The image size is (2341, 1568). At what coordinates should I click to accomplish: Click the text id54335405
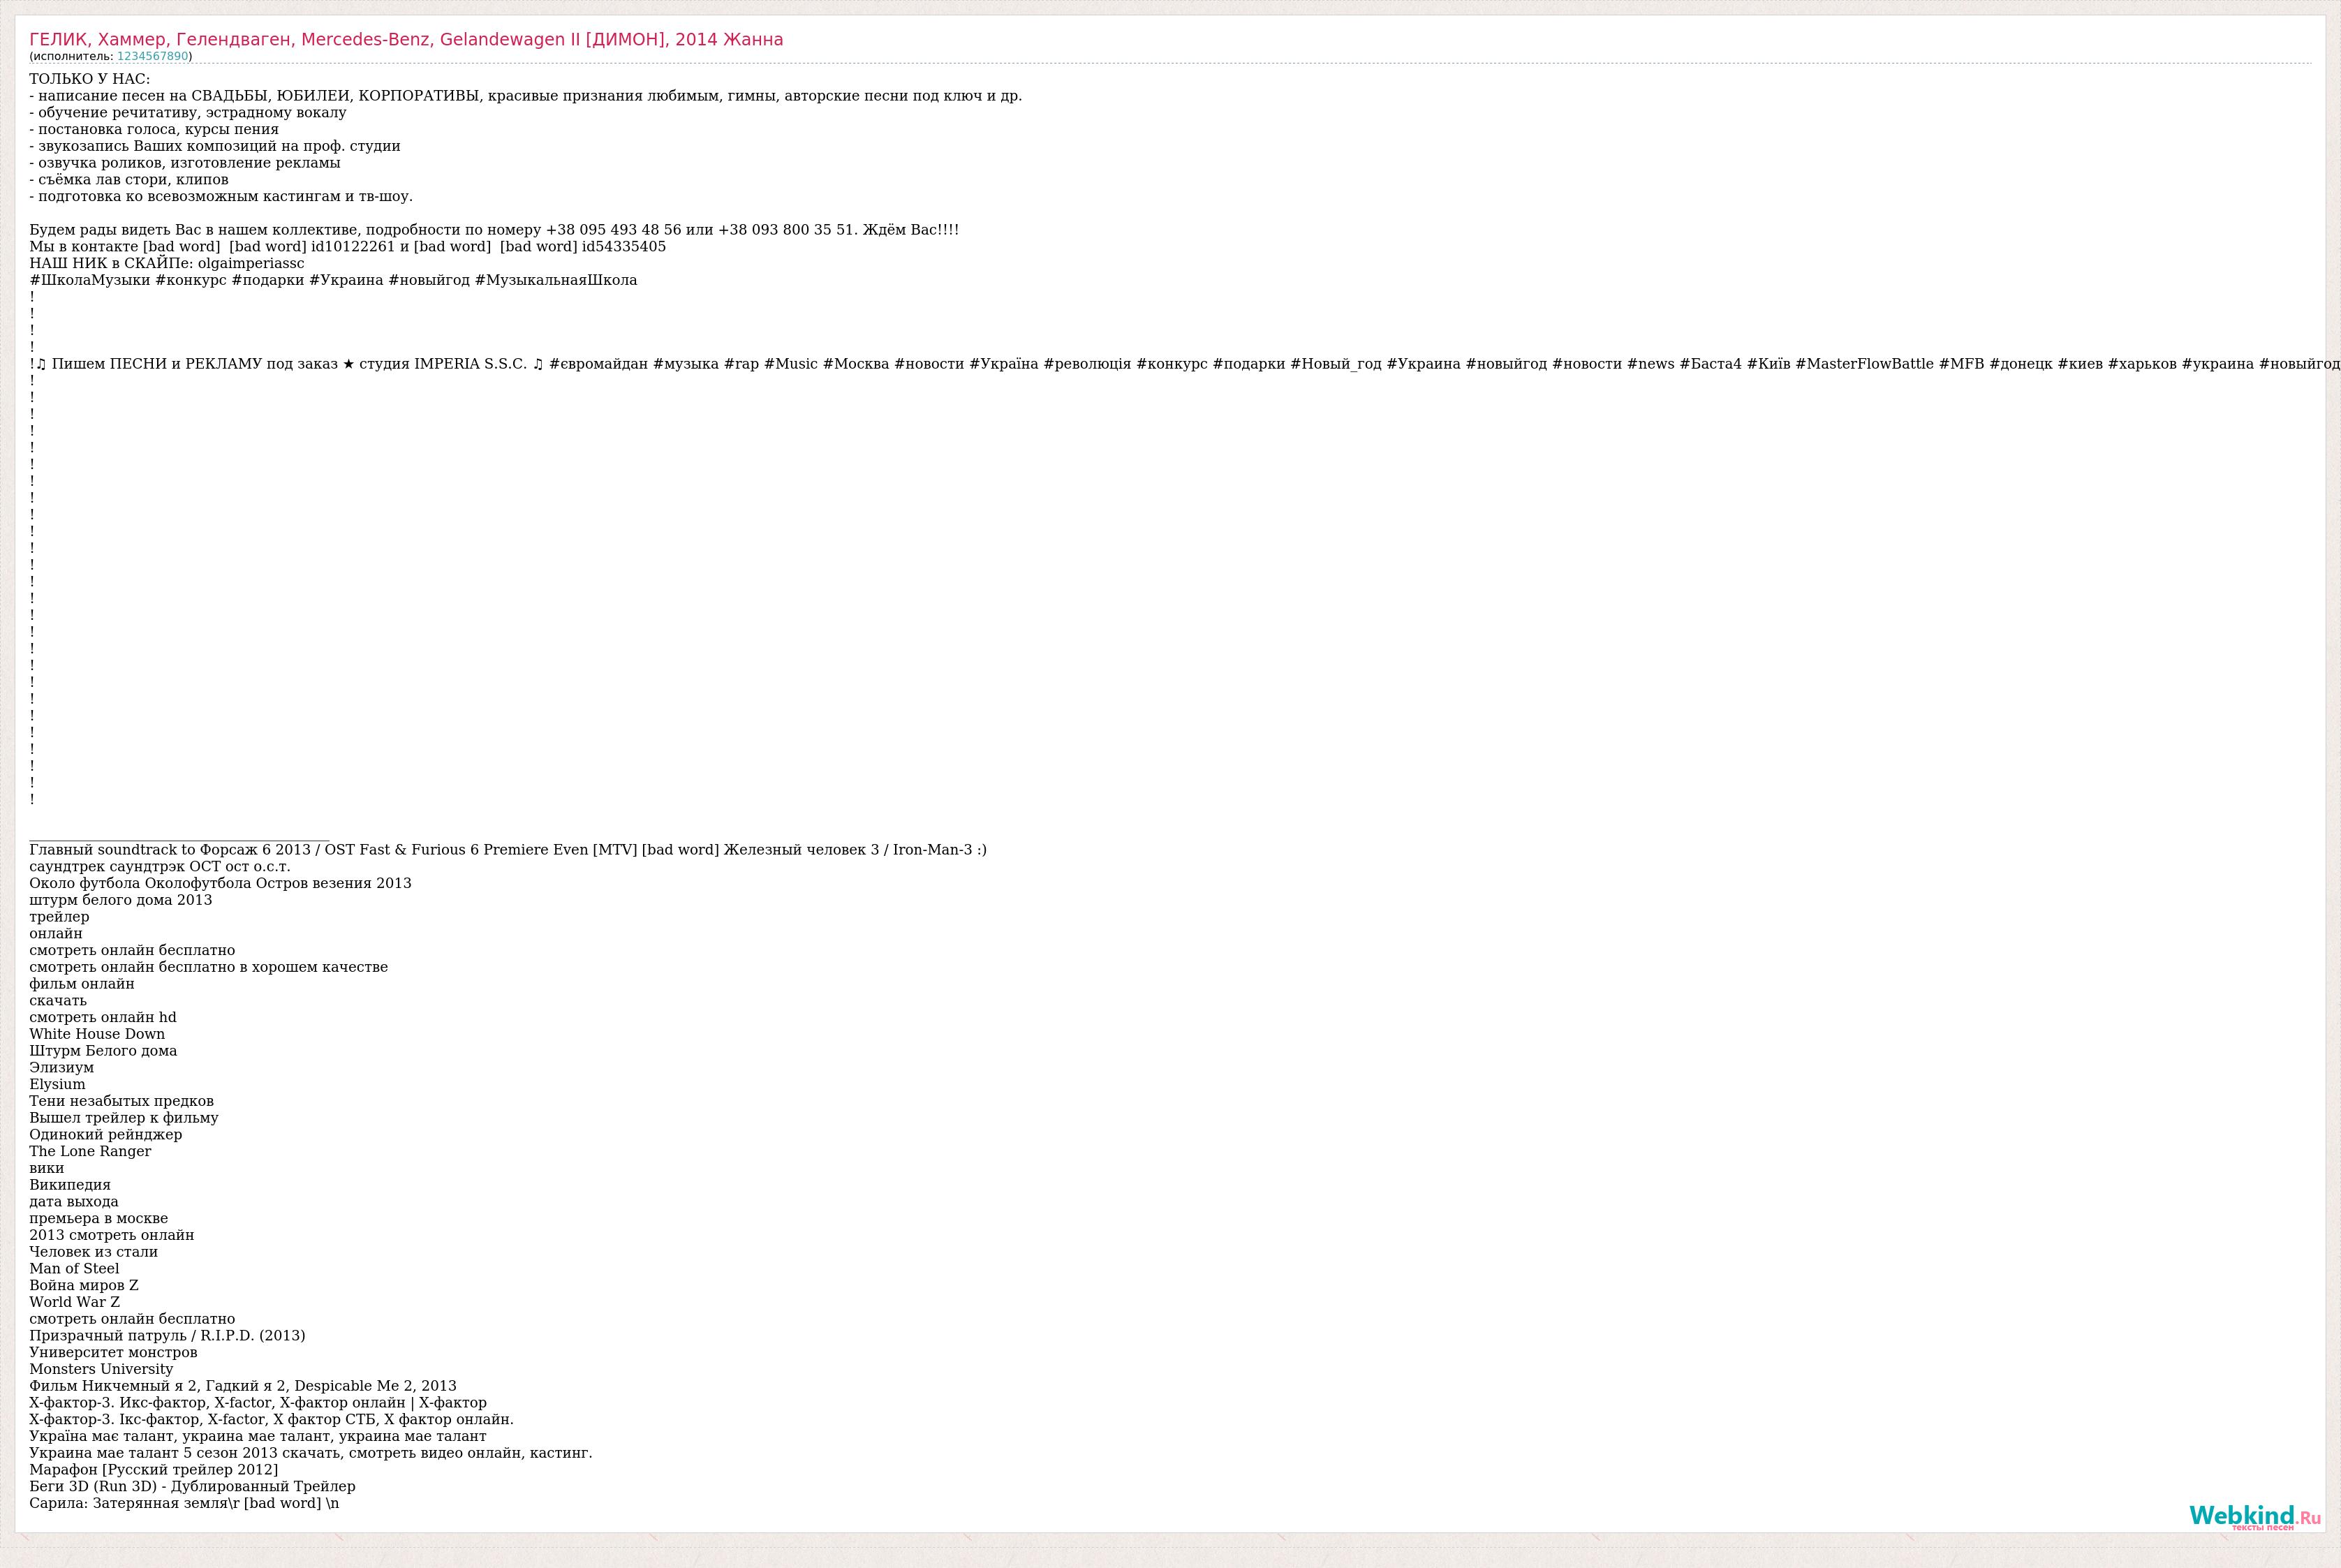point(624,247)
